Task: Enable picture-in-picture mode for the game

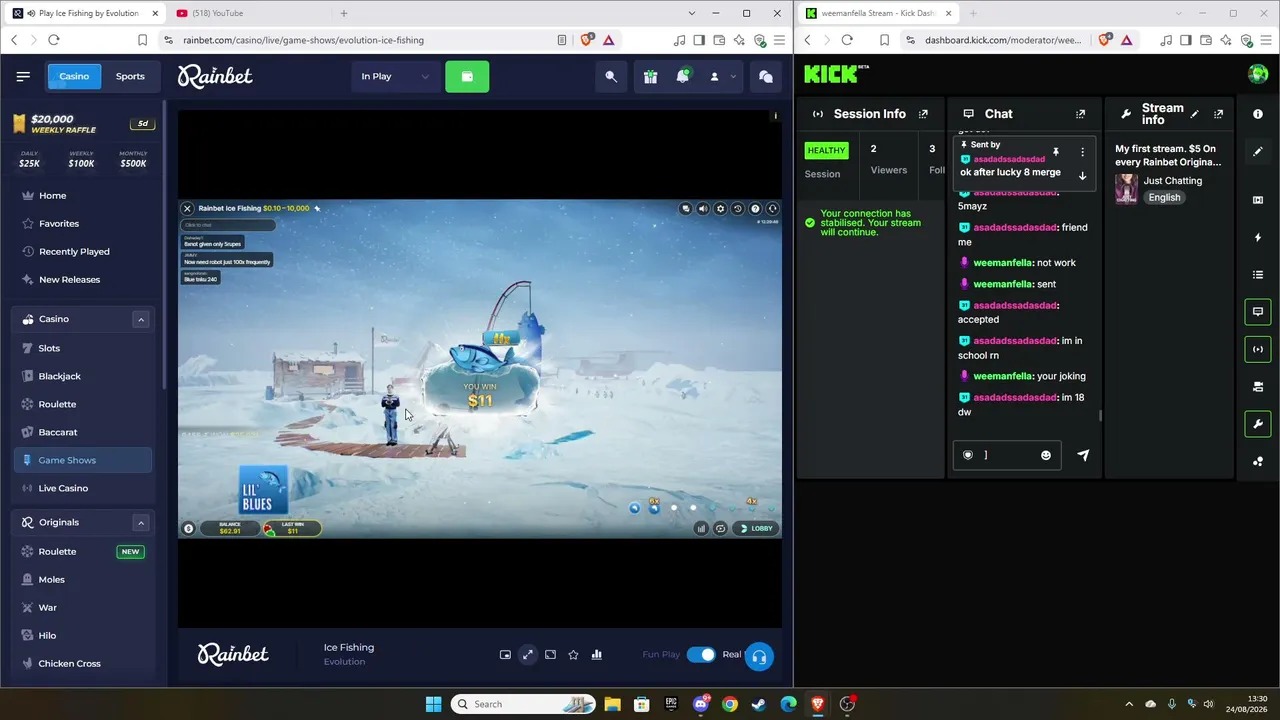Action: (505, 655)
